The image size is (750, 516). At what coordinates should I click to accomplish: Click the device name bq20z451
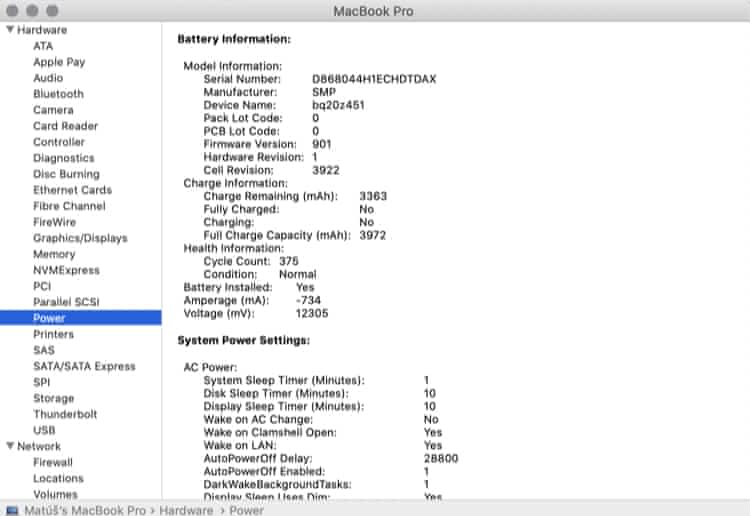point(338,105)
